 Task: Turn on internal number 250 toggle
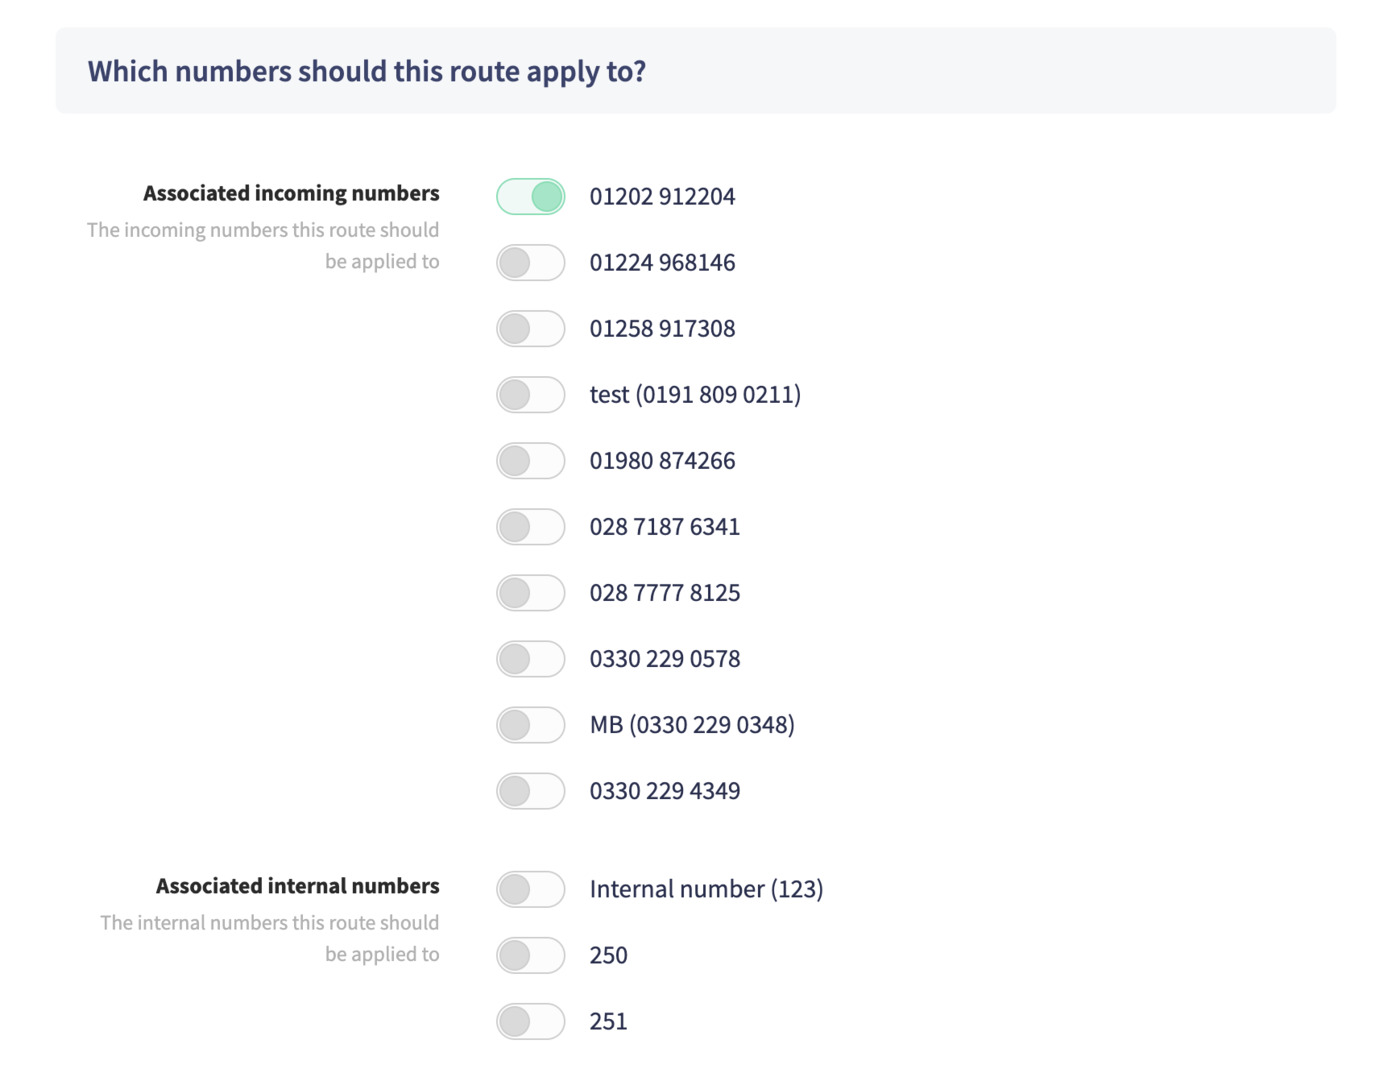530,955
